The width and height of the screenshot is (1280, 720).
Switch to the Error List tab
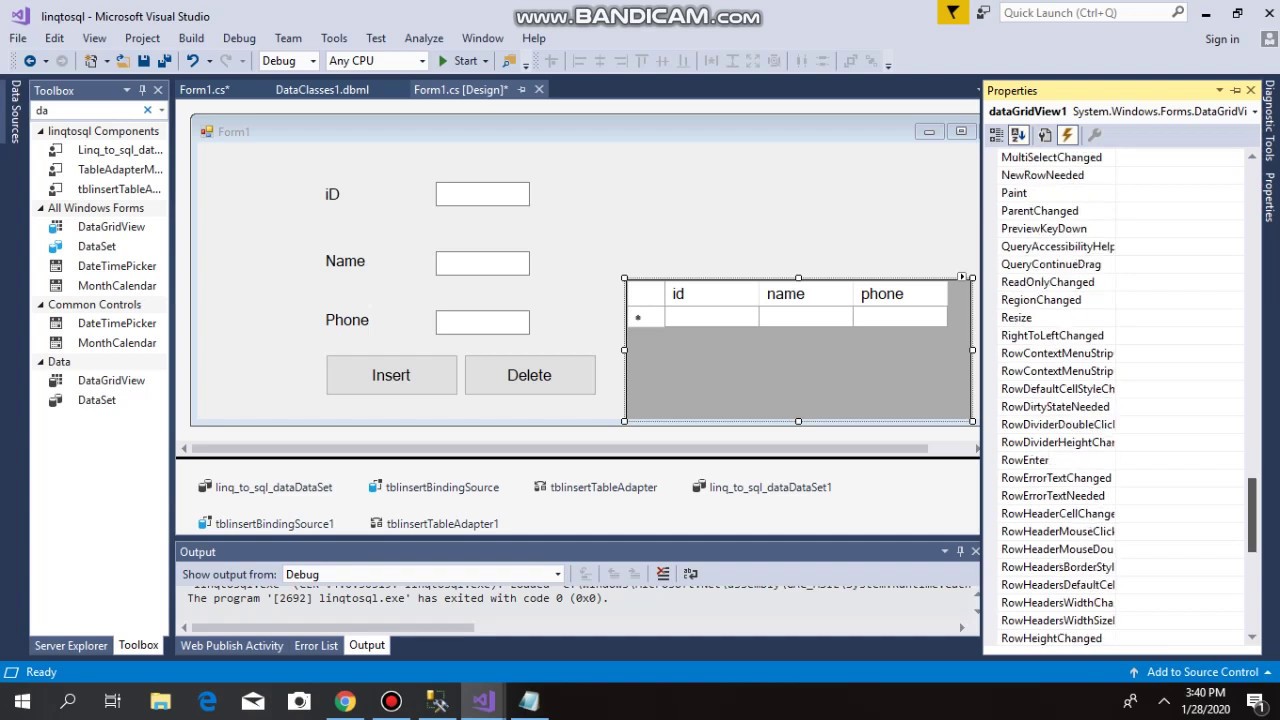[x=316, y=645]
